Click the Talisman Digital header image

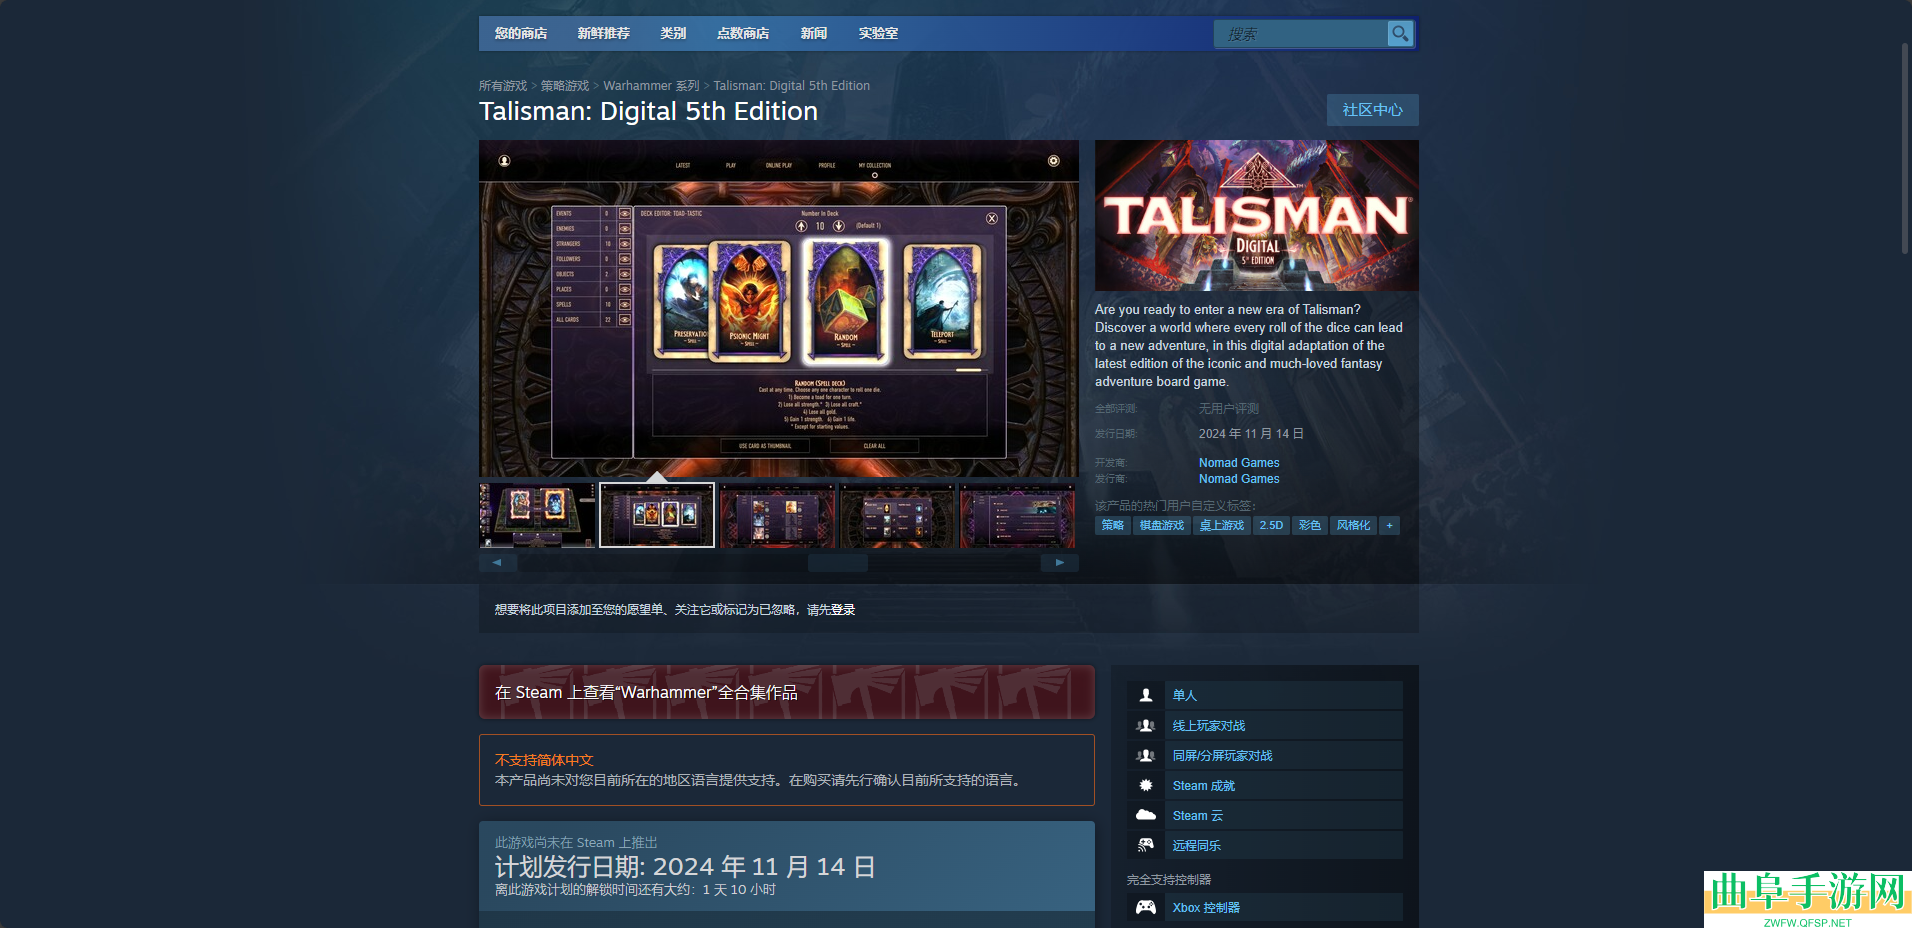pos(1257,215)
